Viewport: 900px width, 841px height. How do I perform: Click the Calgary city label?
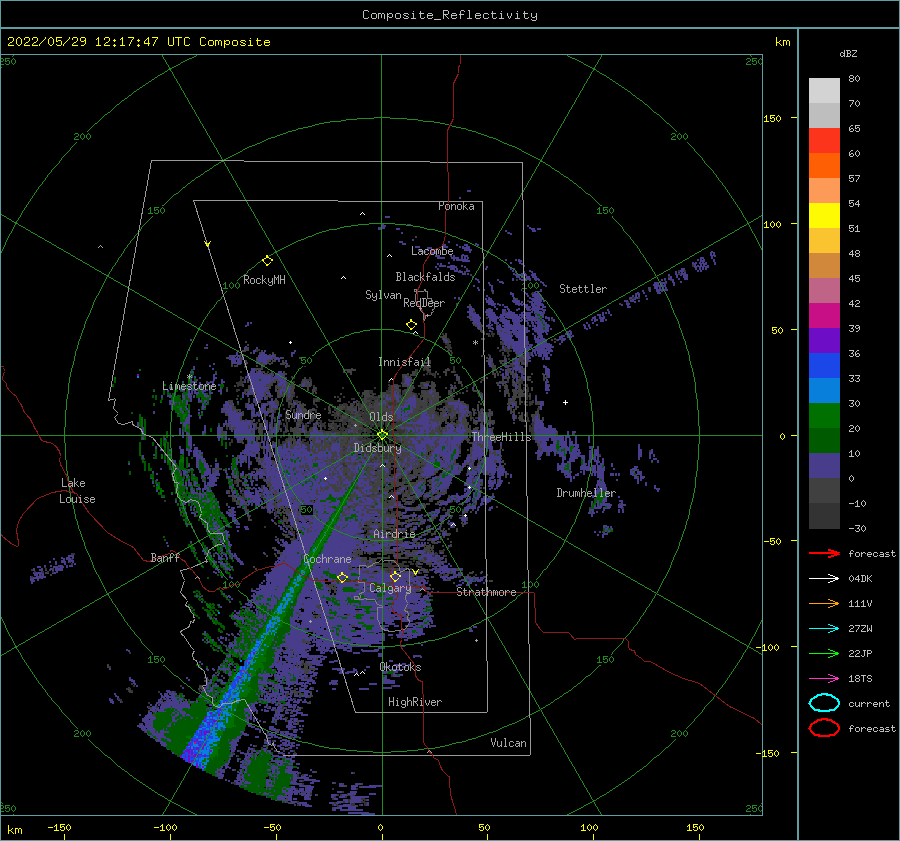(390, 588)
